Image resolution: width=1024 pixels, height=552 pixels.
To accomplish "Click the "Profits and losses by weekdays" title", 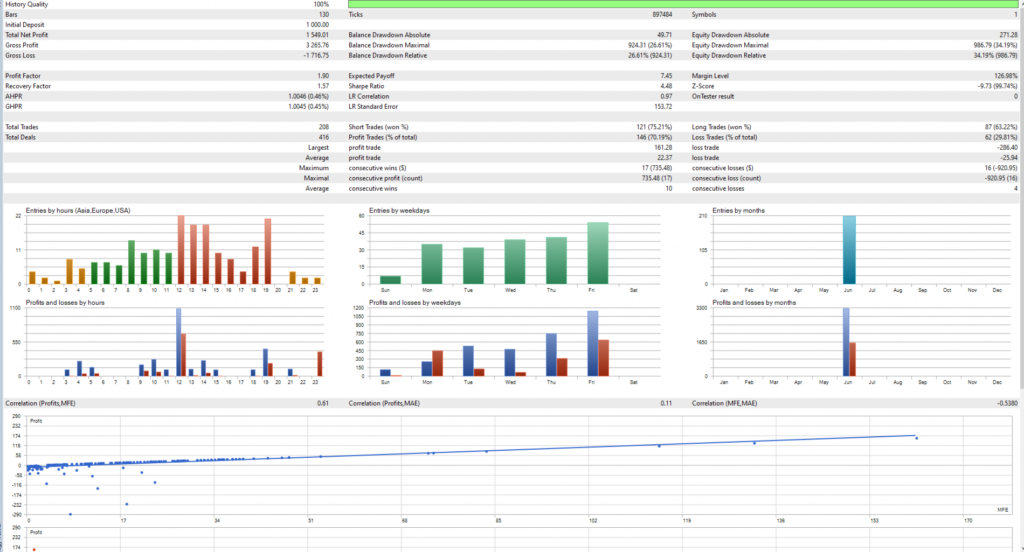I will click(415, 302).
